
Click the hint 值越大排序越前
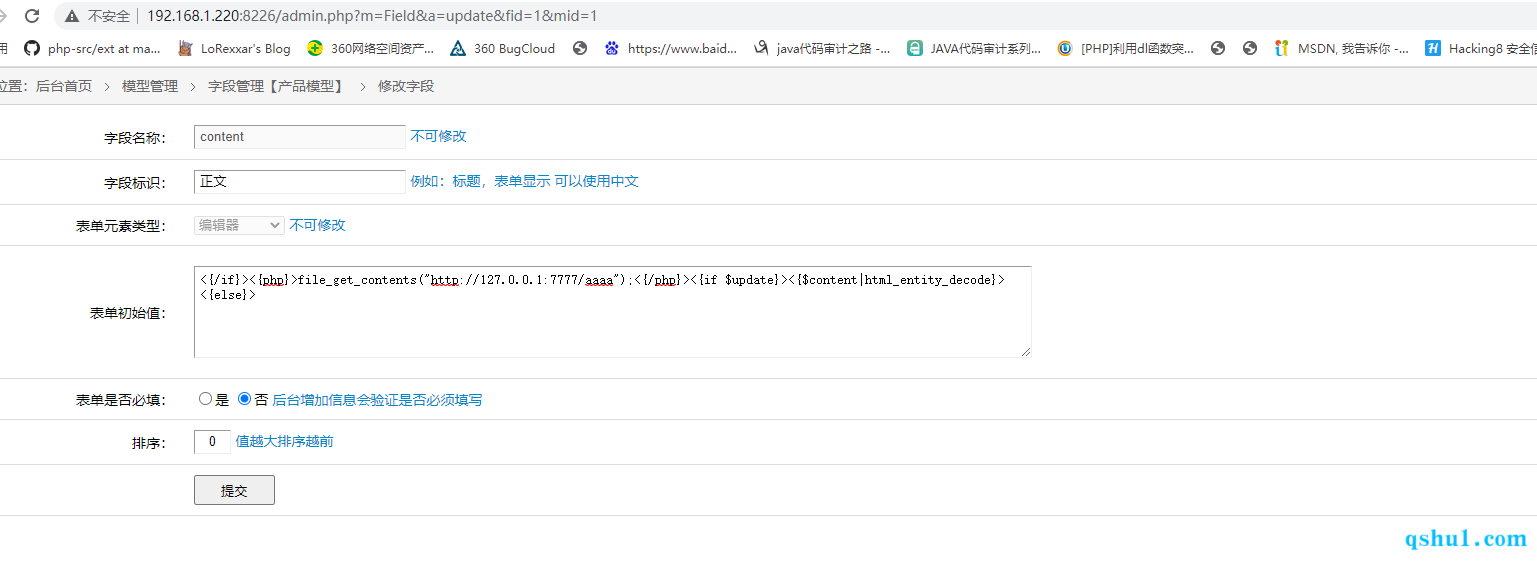(x=284, y=441)
